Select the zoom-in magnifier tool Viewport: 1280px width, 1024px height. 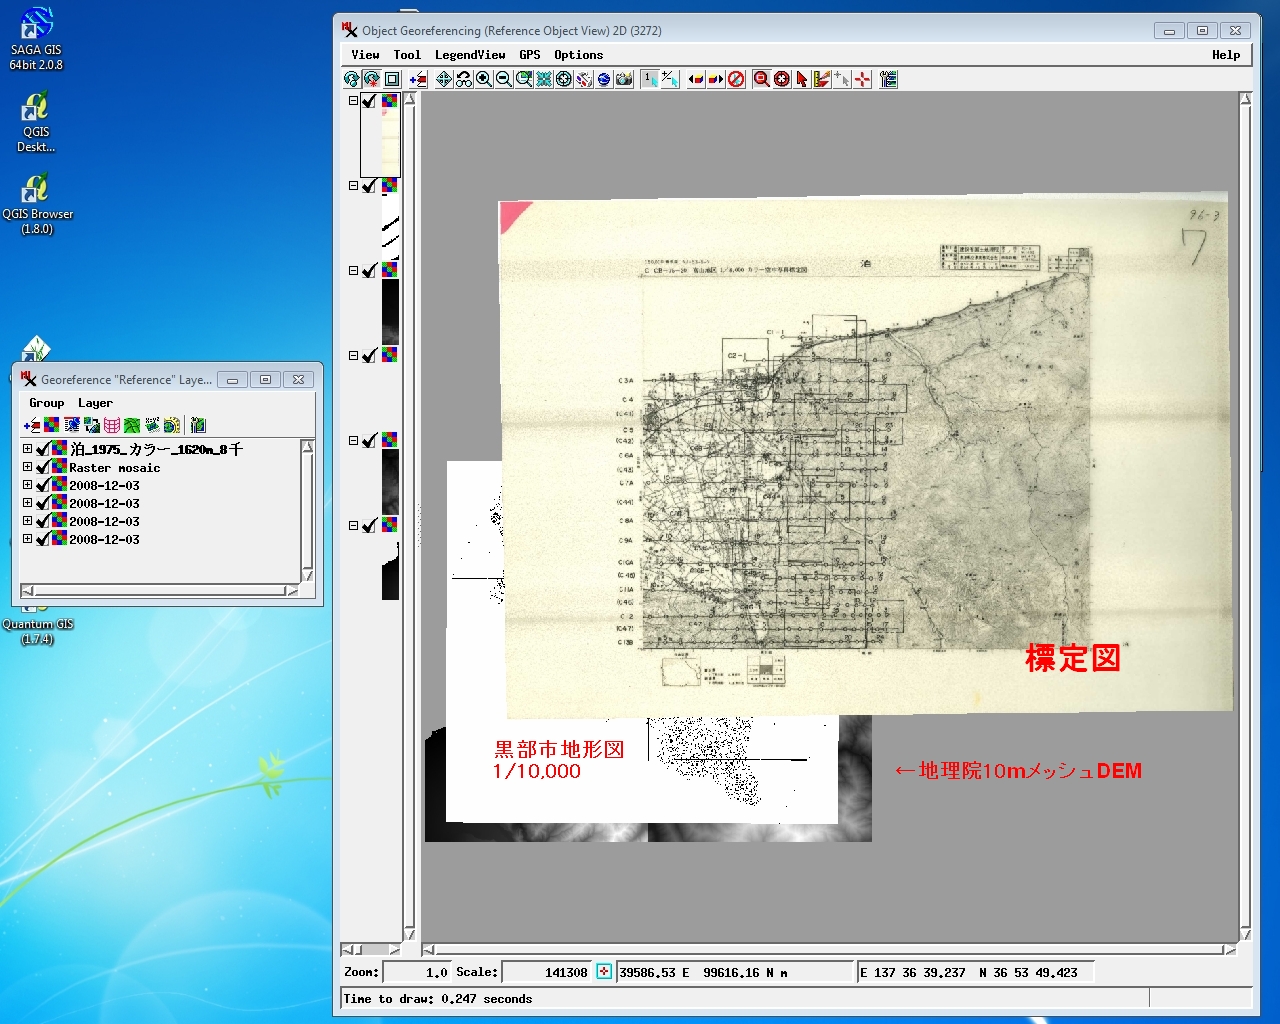tap(483, 79)
